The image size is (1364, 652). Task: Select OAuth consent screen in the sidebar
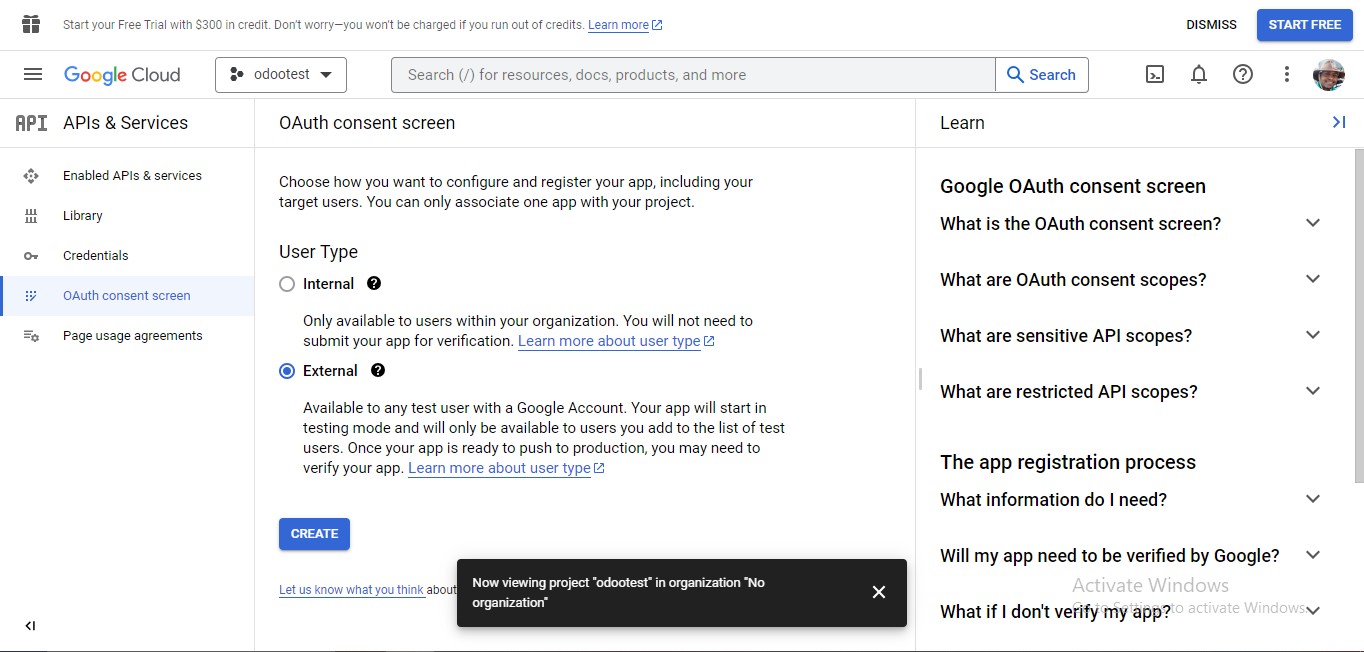click(x=127, y=296)
